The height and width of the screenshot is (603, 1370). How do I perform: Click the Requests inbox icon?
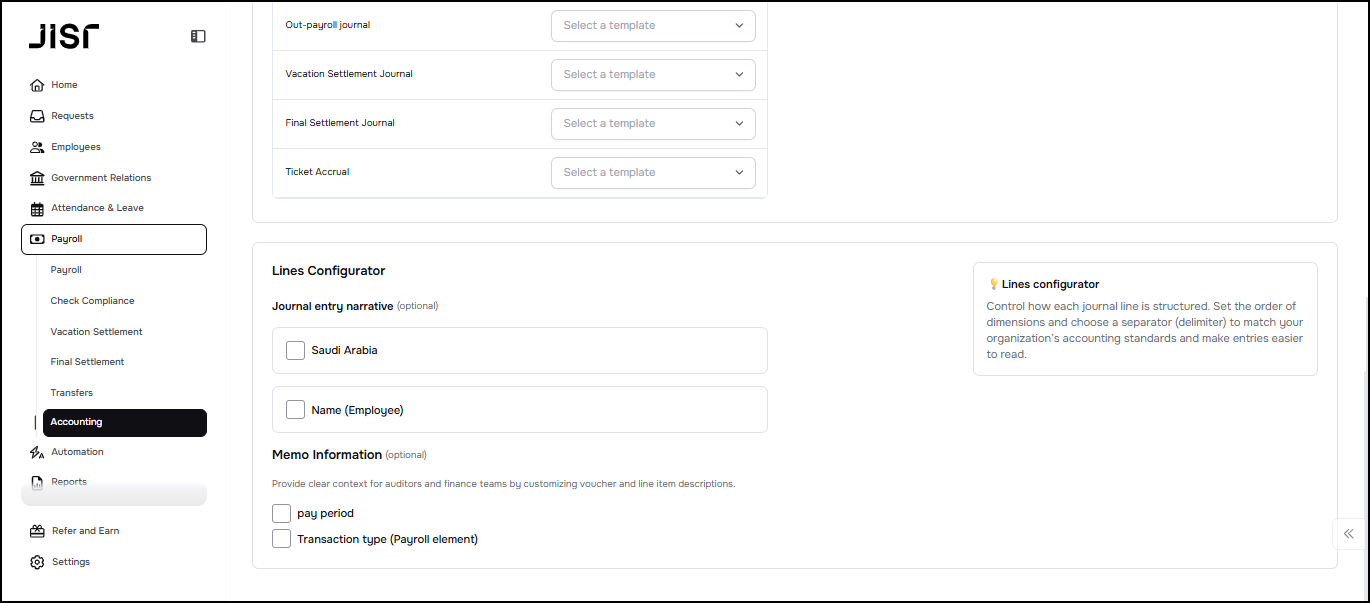click(37, 116)
